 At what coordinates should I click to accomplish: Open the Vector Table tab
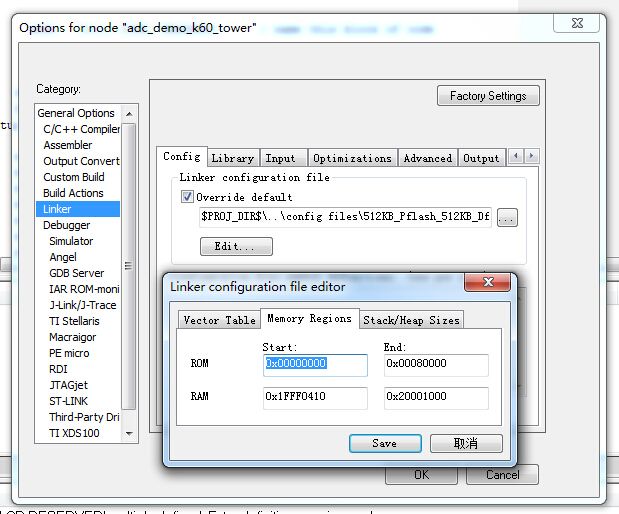pos(219,320)
